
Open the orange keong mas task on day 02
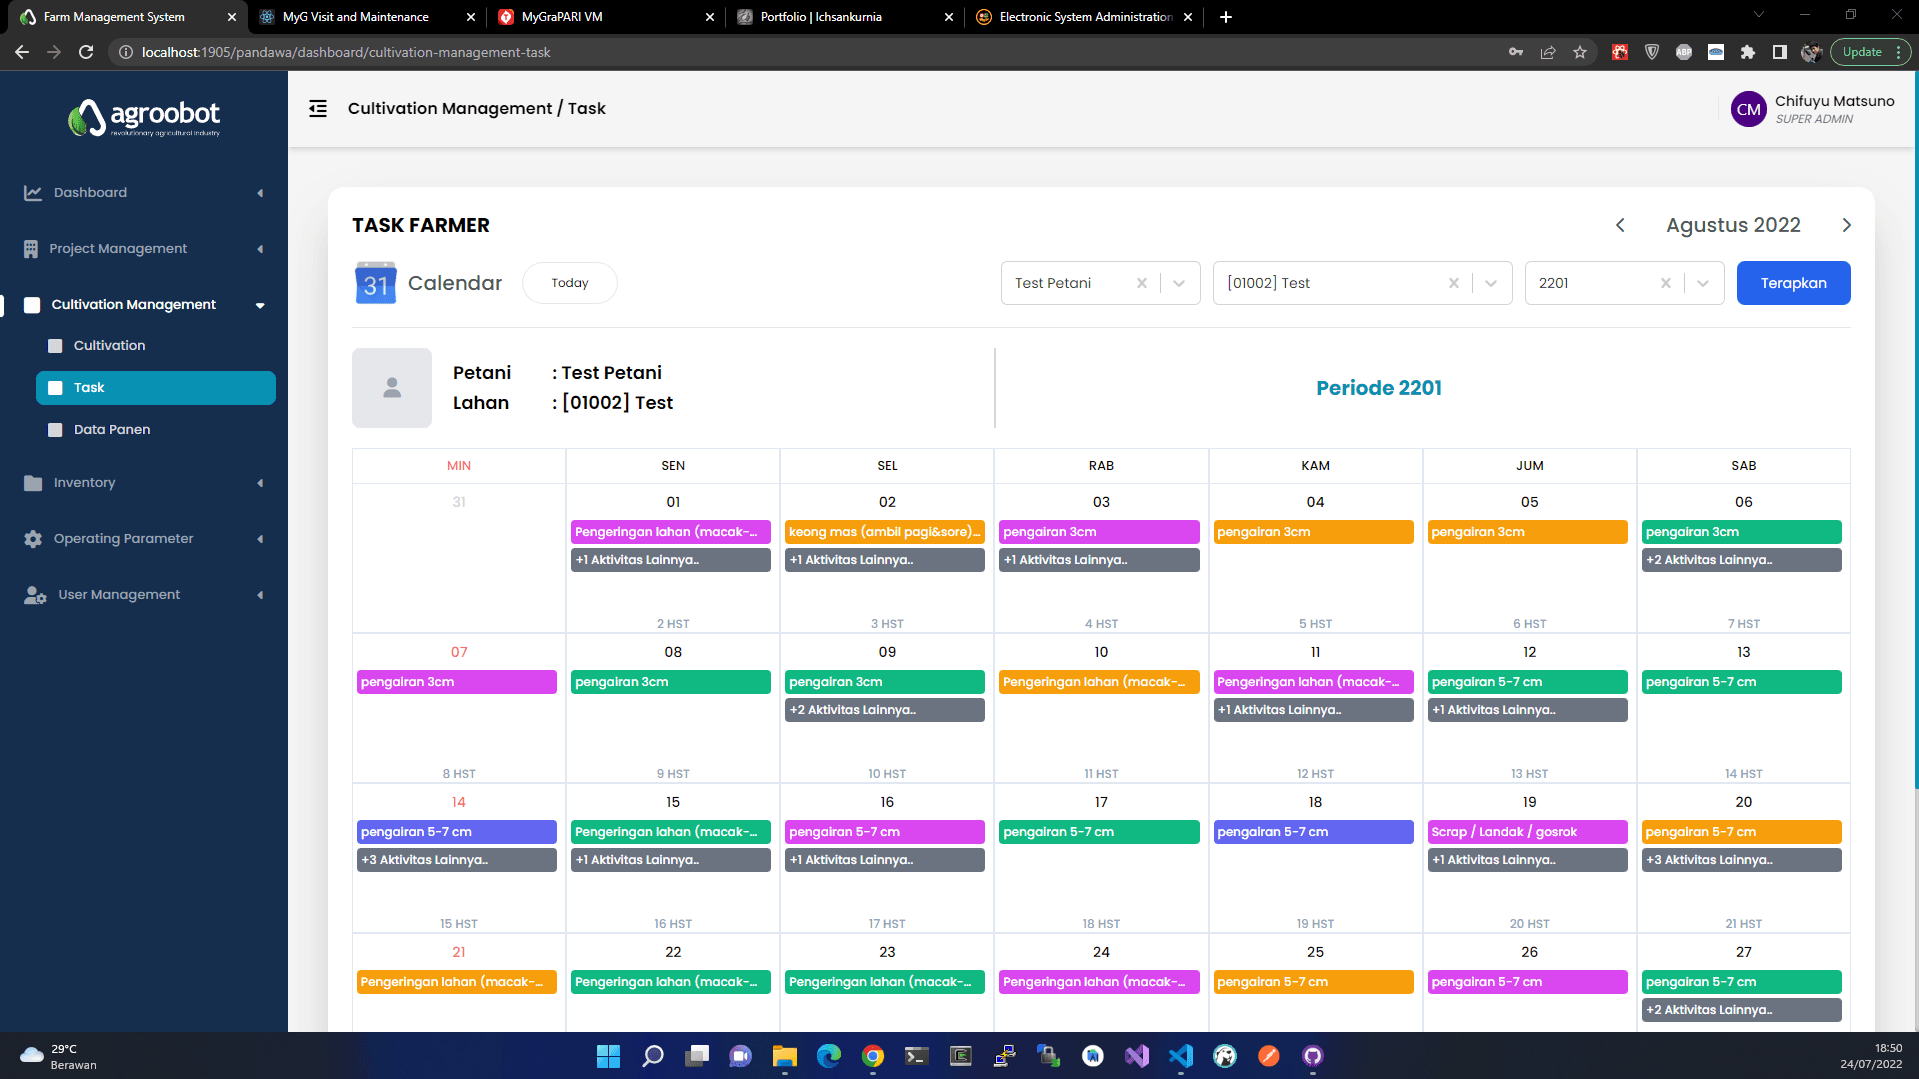coord(884,532)
